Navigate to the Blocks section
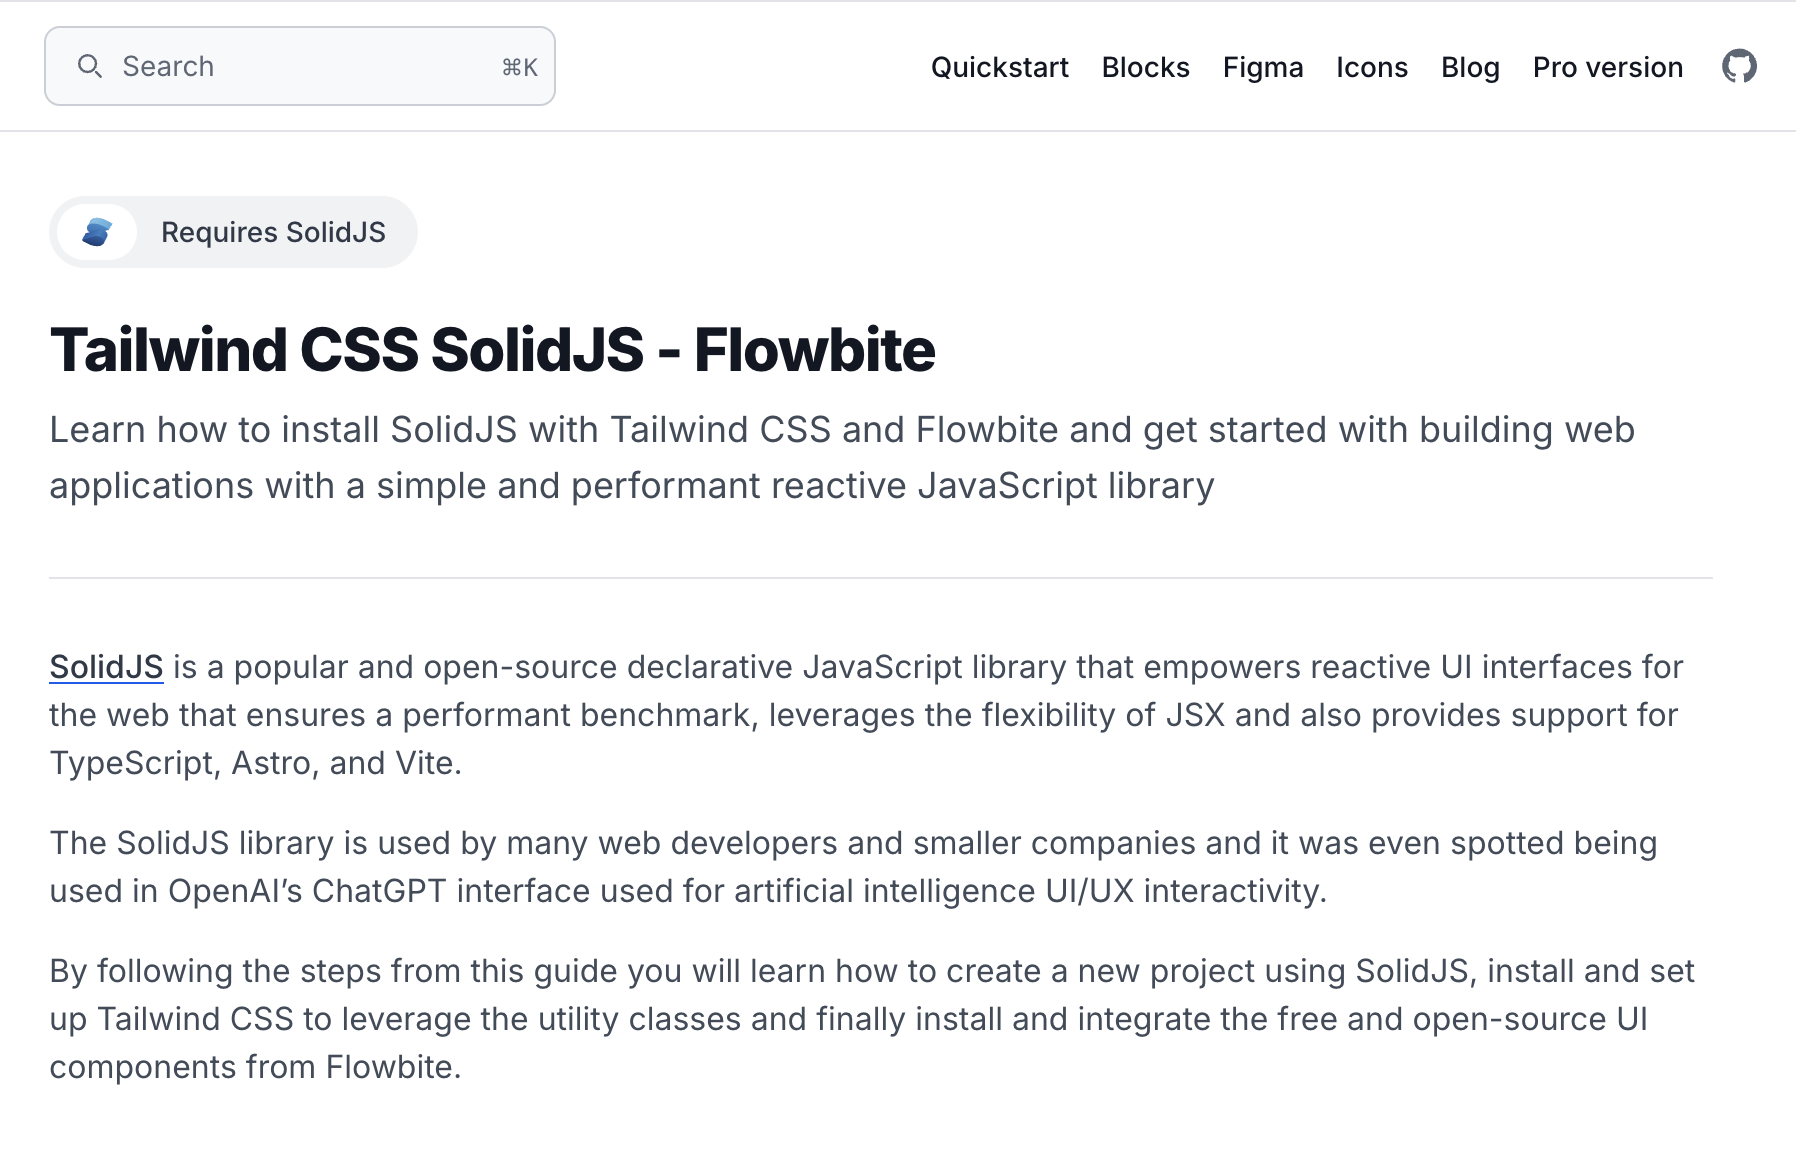Image resolution: width=1796 pixels, height=1152 pixels. point(1145,67)
